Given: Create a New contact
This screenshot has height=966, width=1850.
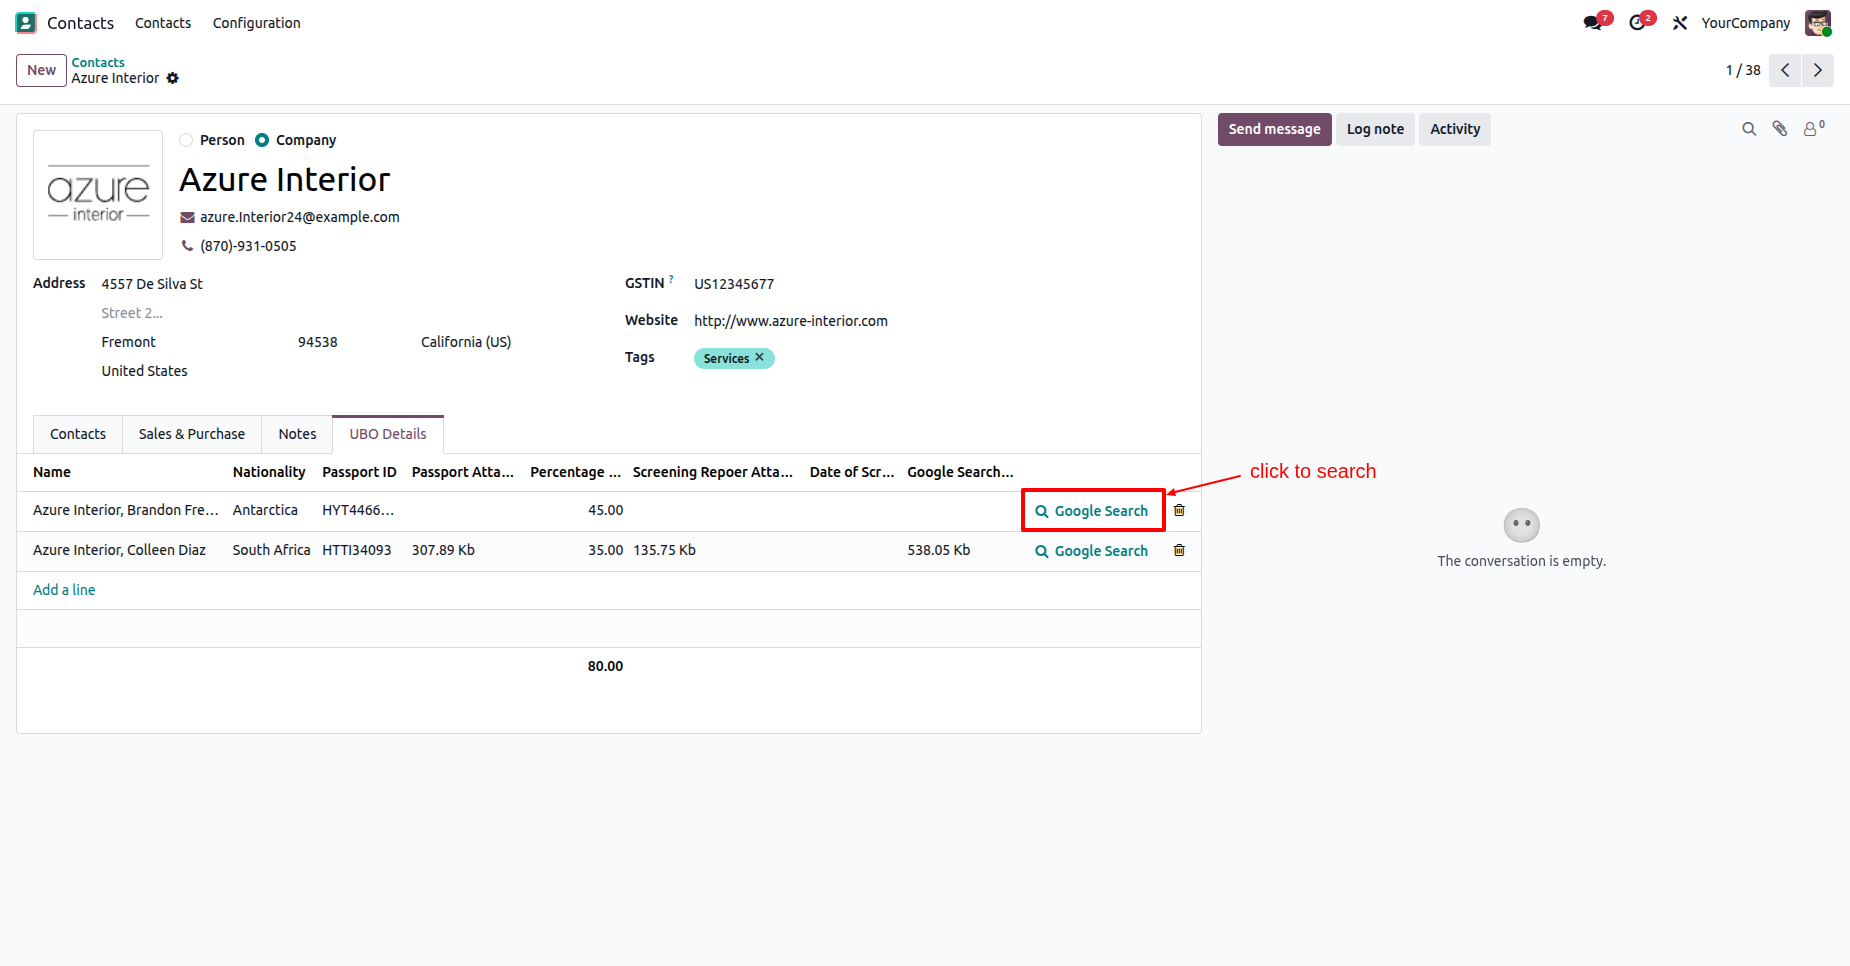Looking at the screenshot, I should point(42,70).
